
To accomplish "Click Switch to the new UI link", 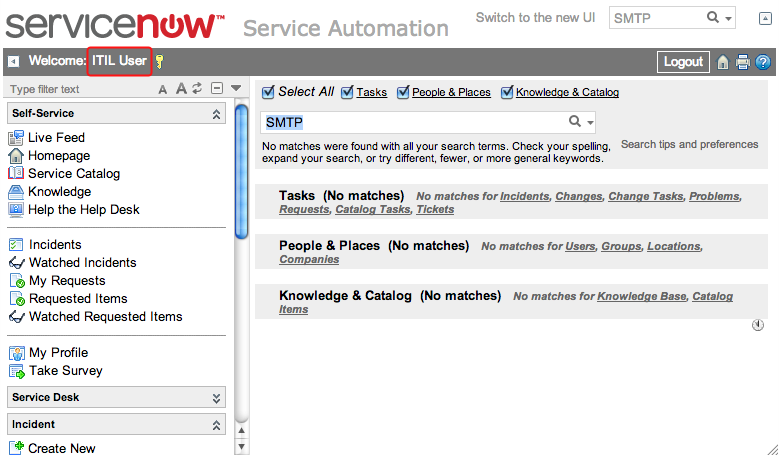I will [x=535, y=18].
